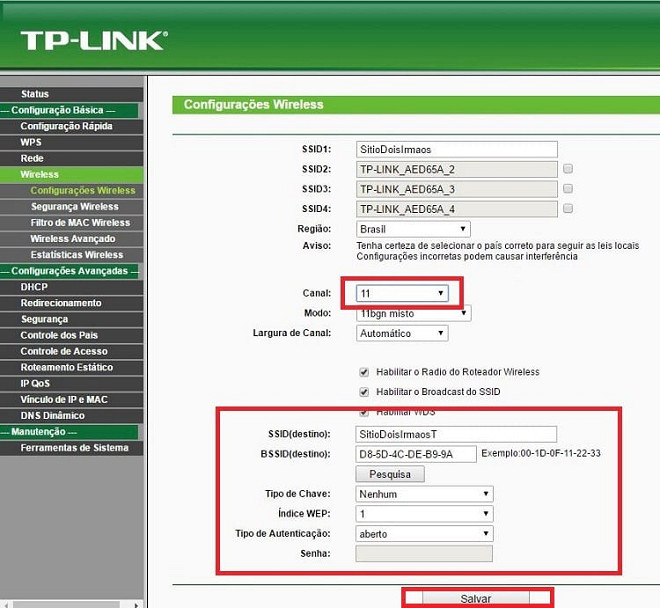This screenshot has width=660, height=608.
Task: Open the Status menu item
Action: [x=35, y=94]
